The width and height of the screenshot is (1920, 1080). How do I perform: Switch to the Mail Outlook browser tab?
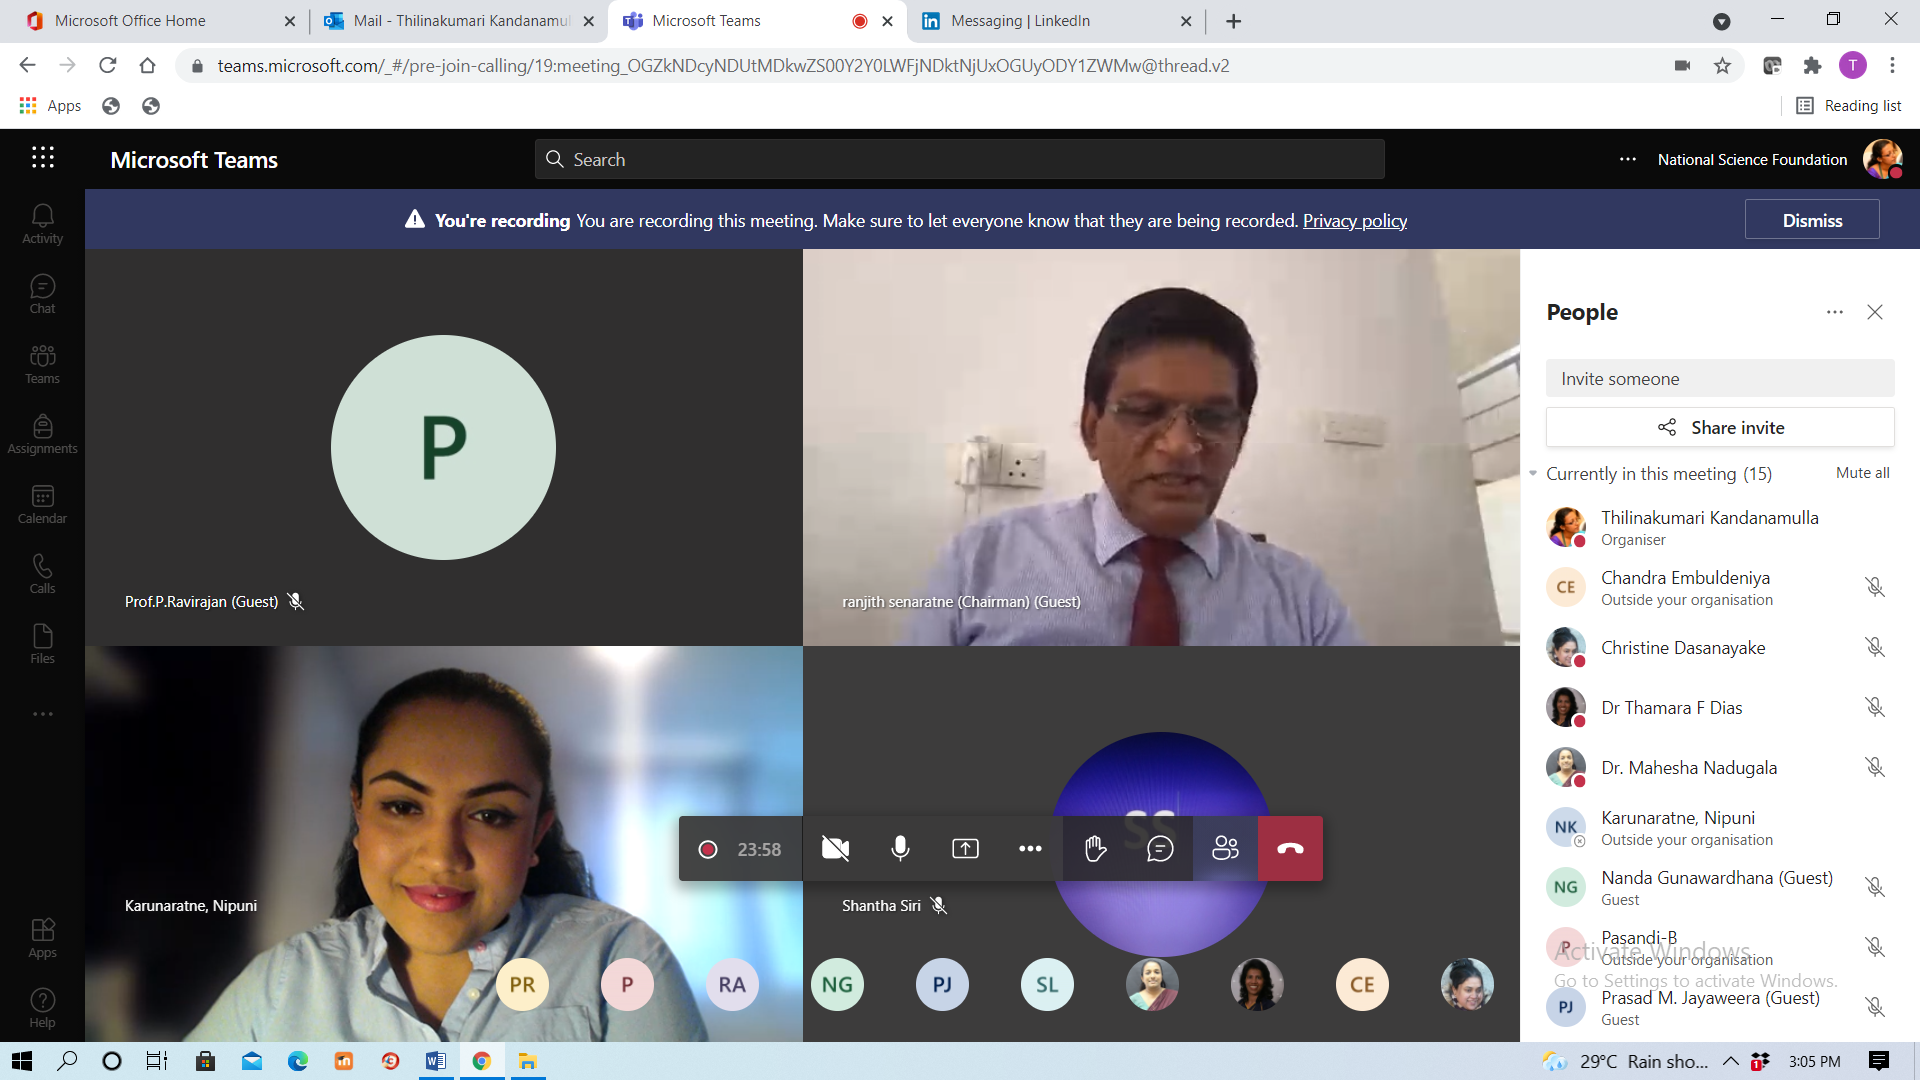coord(459,21)
